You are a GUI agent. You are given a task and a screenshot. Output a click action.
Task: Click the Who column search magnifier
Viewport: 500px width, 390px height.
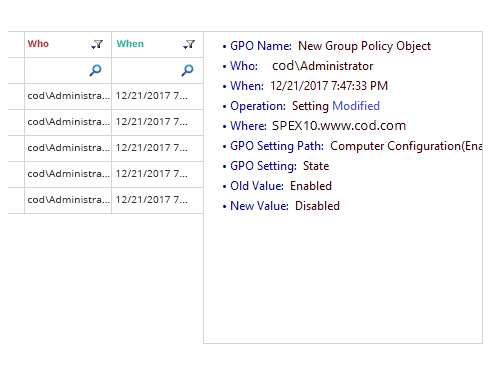[95, 70]
